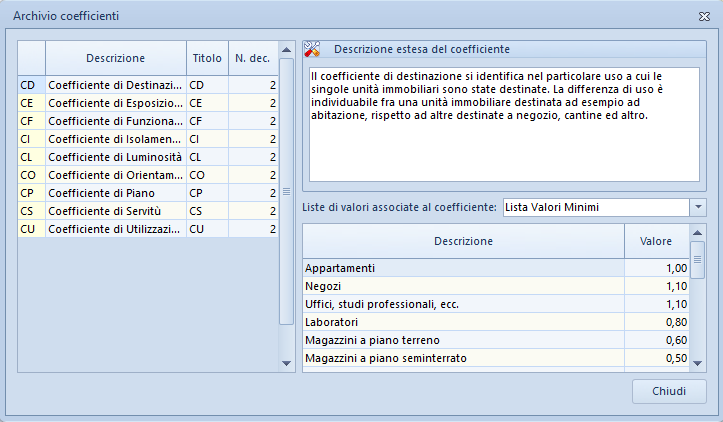Click the Chiudi button
The image size is (723, 422).
click(669, 391)
